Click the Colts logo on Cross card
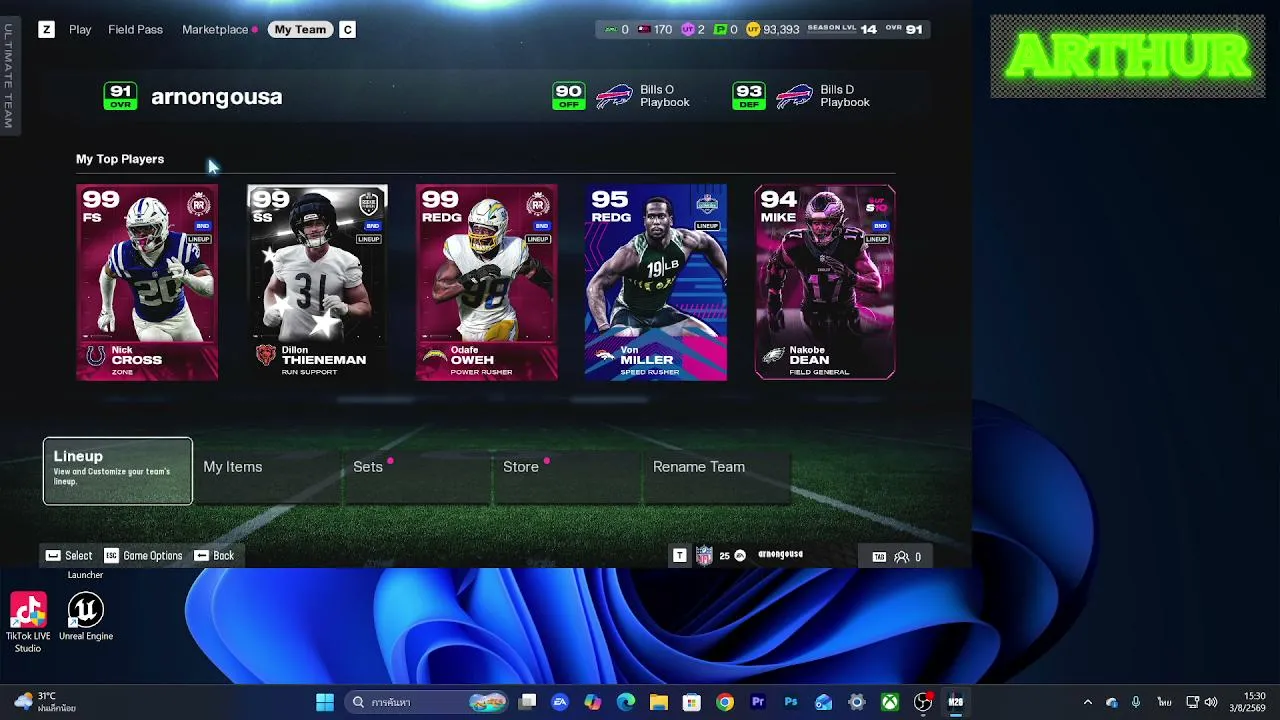Screen dimensions: 1280x720 pyautogui.click(x=96, y=356)
